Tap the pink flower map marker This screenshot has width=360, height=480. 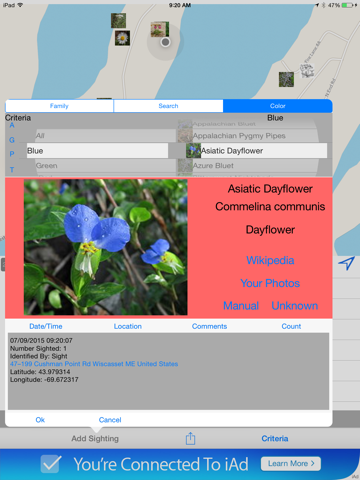coord(160,29)
